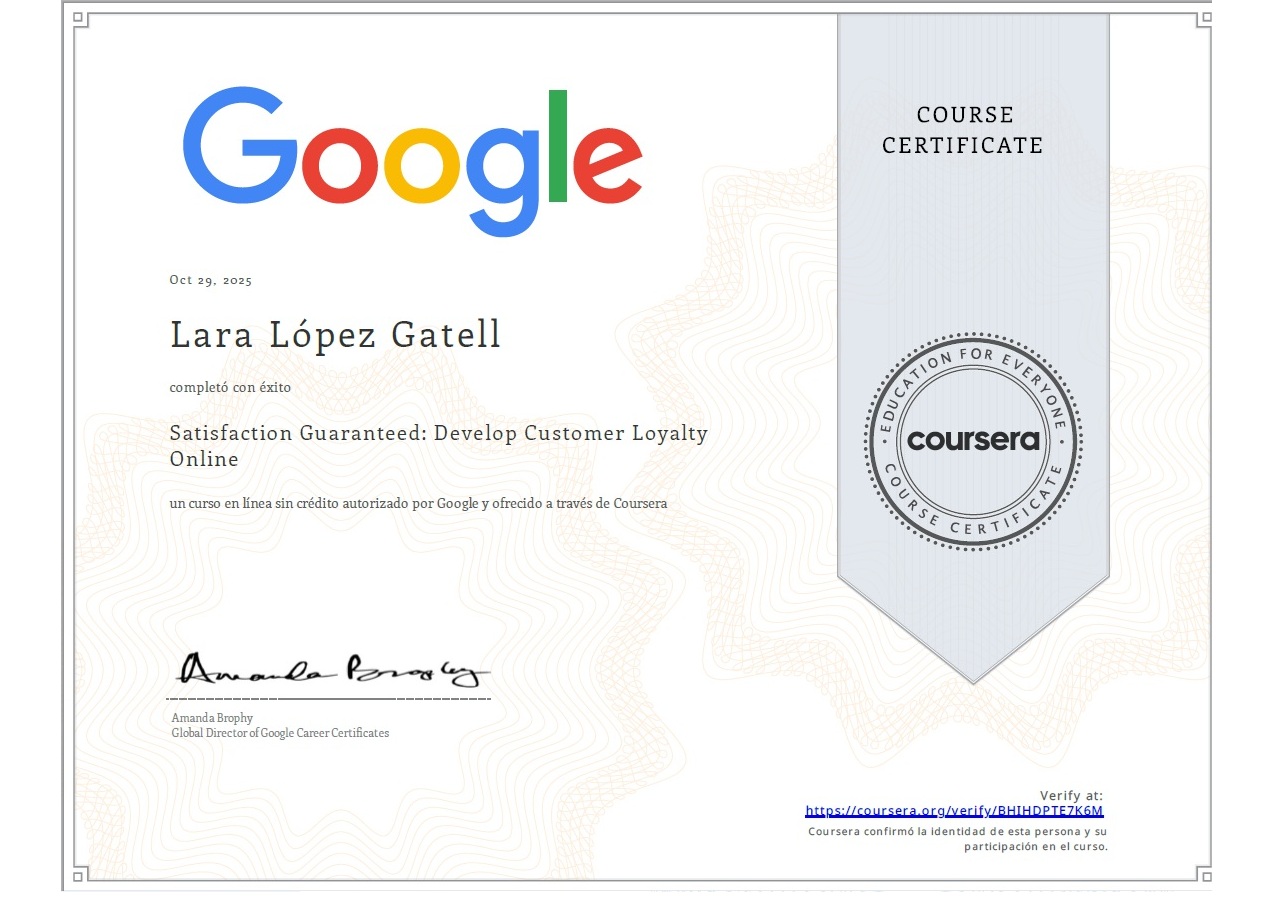Click the recipient name Lara López Gatell
Screen dimensions: 1280x900
tap(335, 335)
